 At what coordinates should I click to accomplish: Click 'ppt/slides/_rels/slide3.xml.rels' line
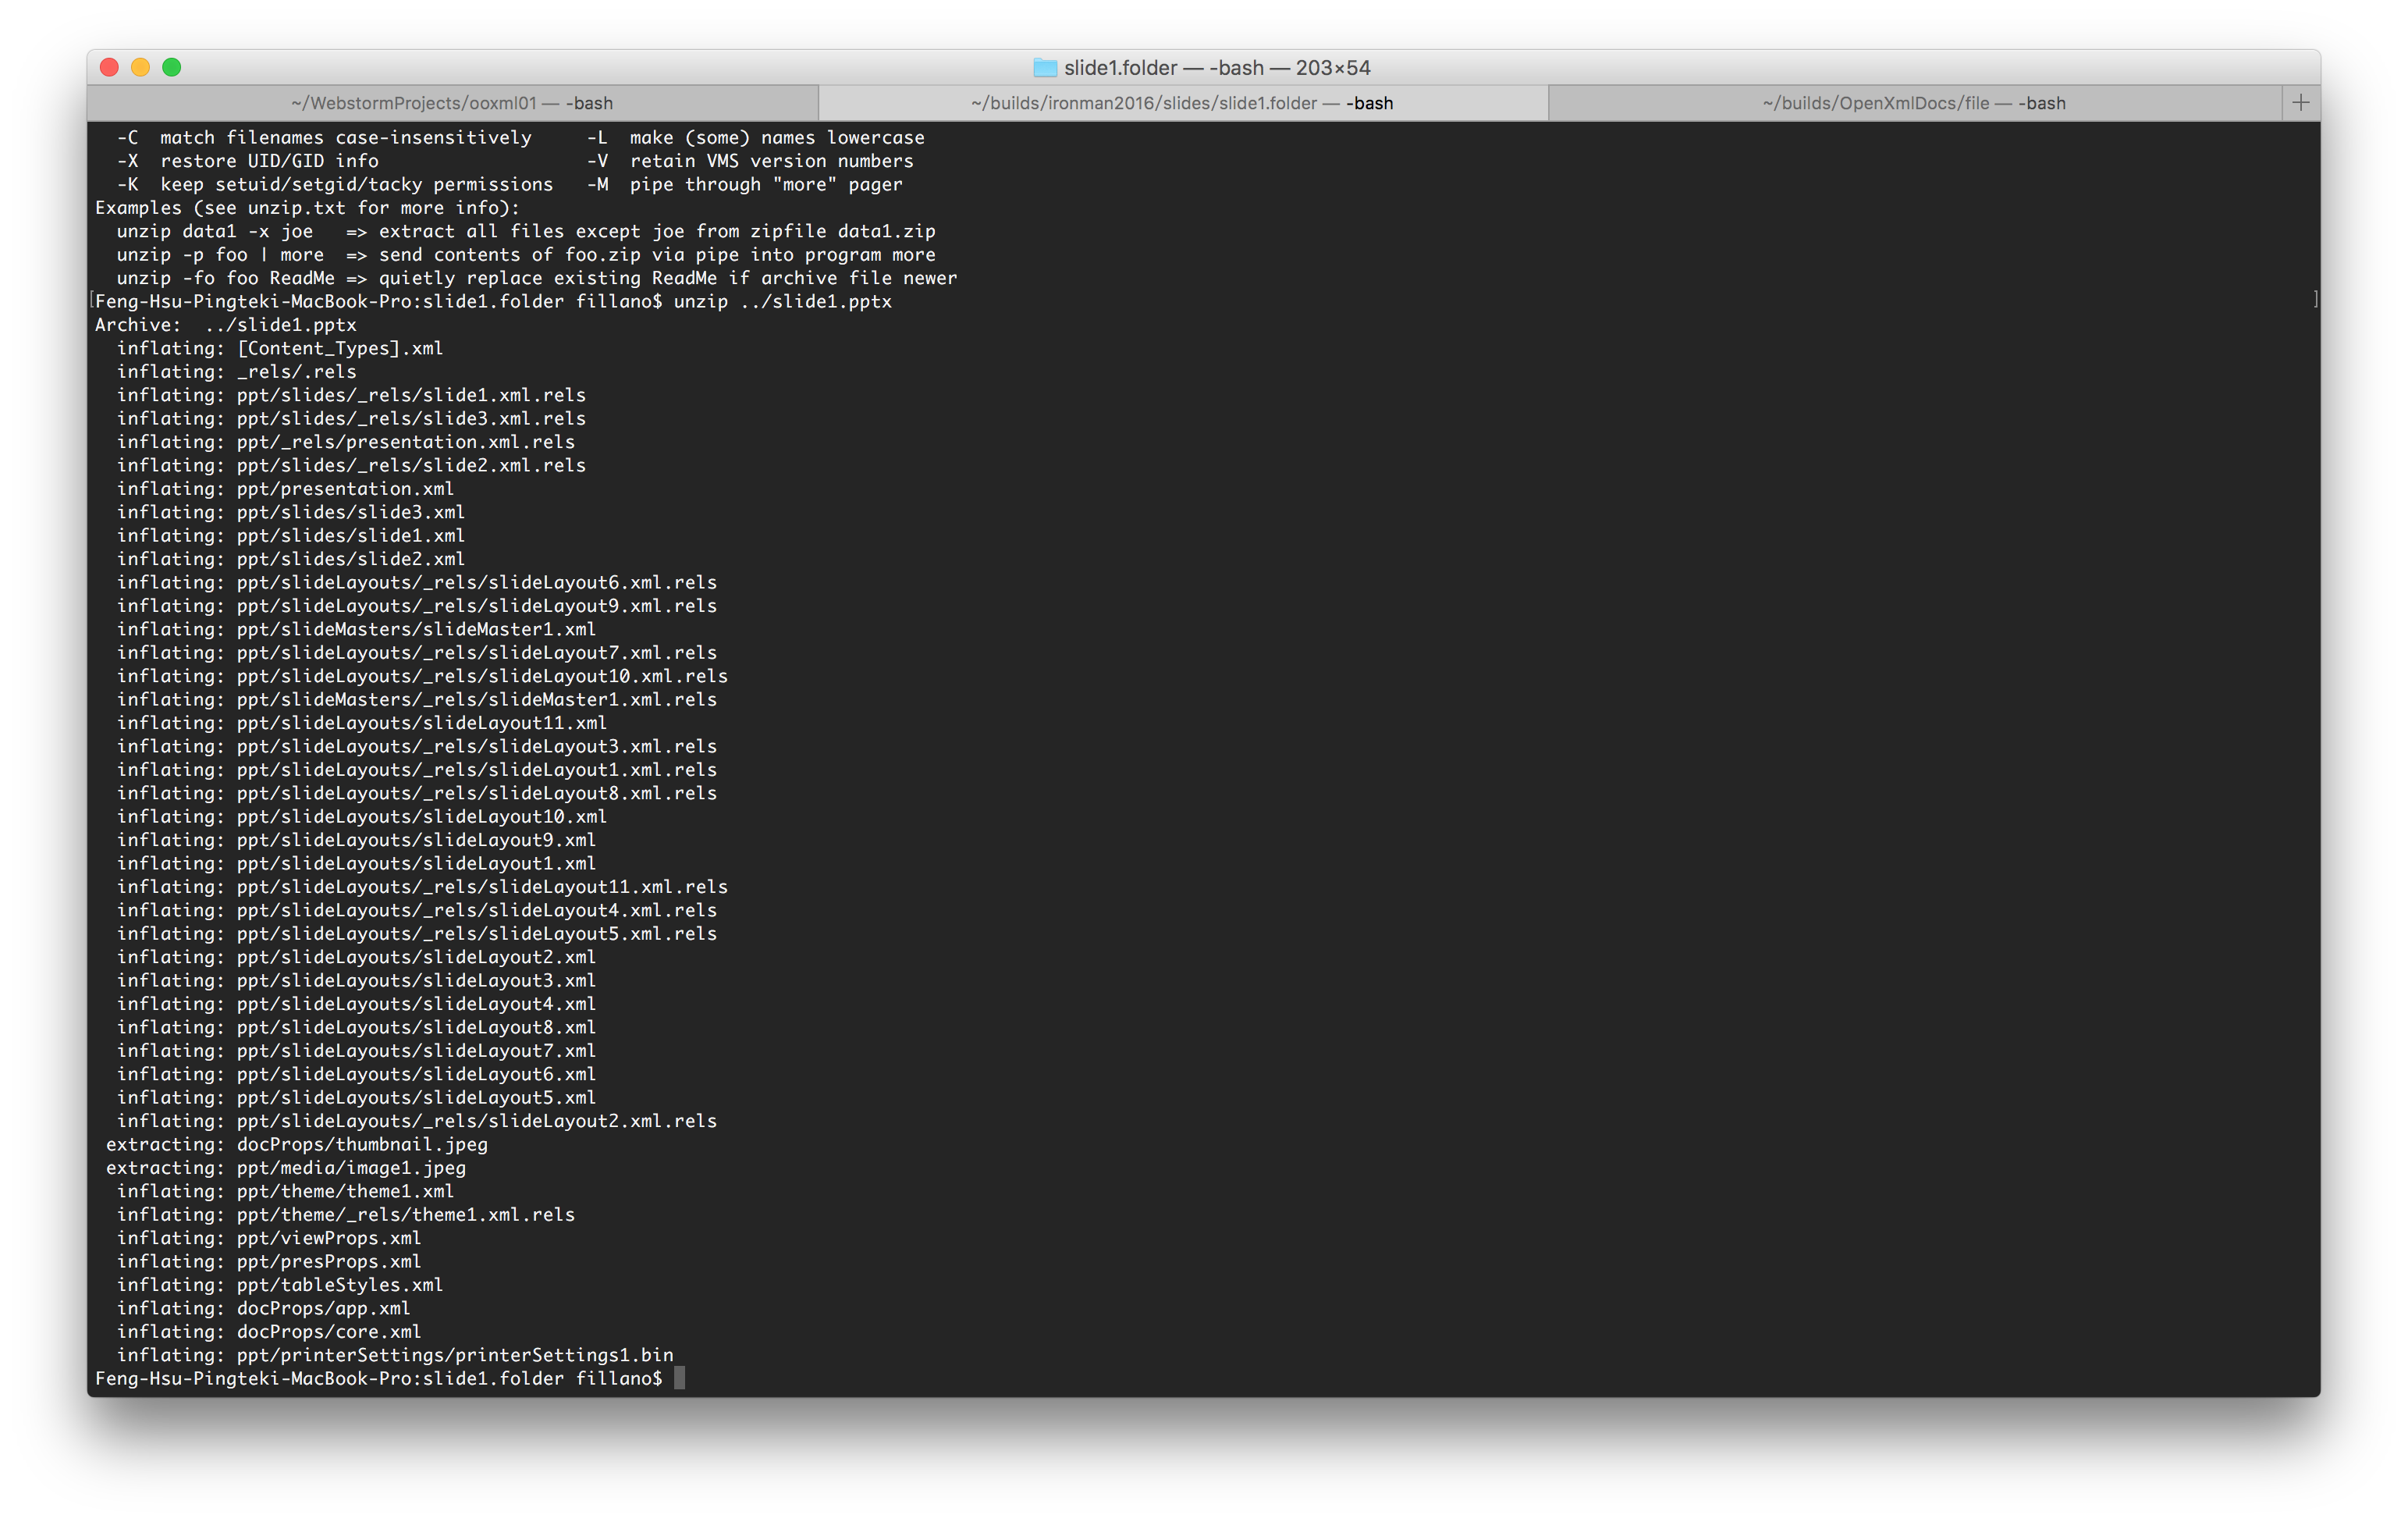point(351,419)
